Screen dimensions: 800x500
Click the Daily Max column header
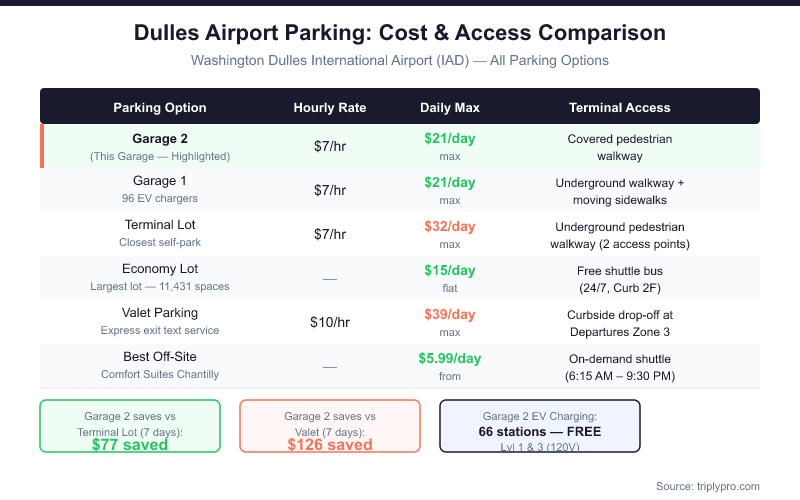450,107
